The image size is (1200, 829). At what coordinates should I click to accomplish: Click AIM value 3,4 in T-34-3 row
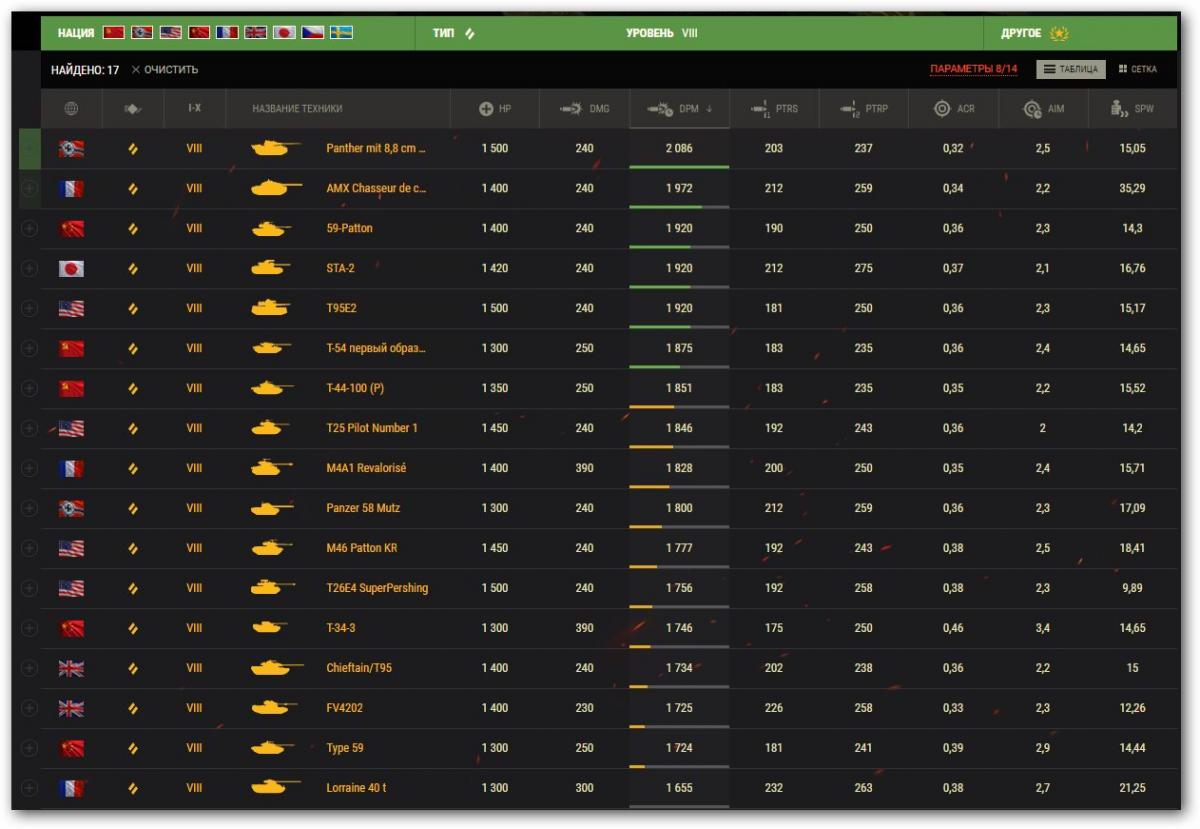pyautogui.click(x=1043, y=628)
